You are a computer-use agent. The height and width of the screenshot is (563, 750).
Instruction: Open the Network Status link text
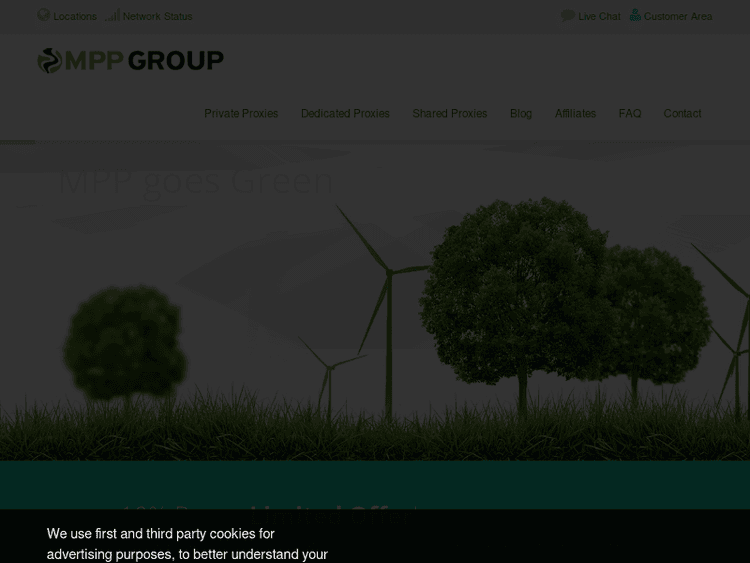tap(157, 16)
